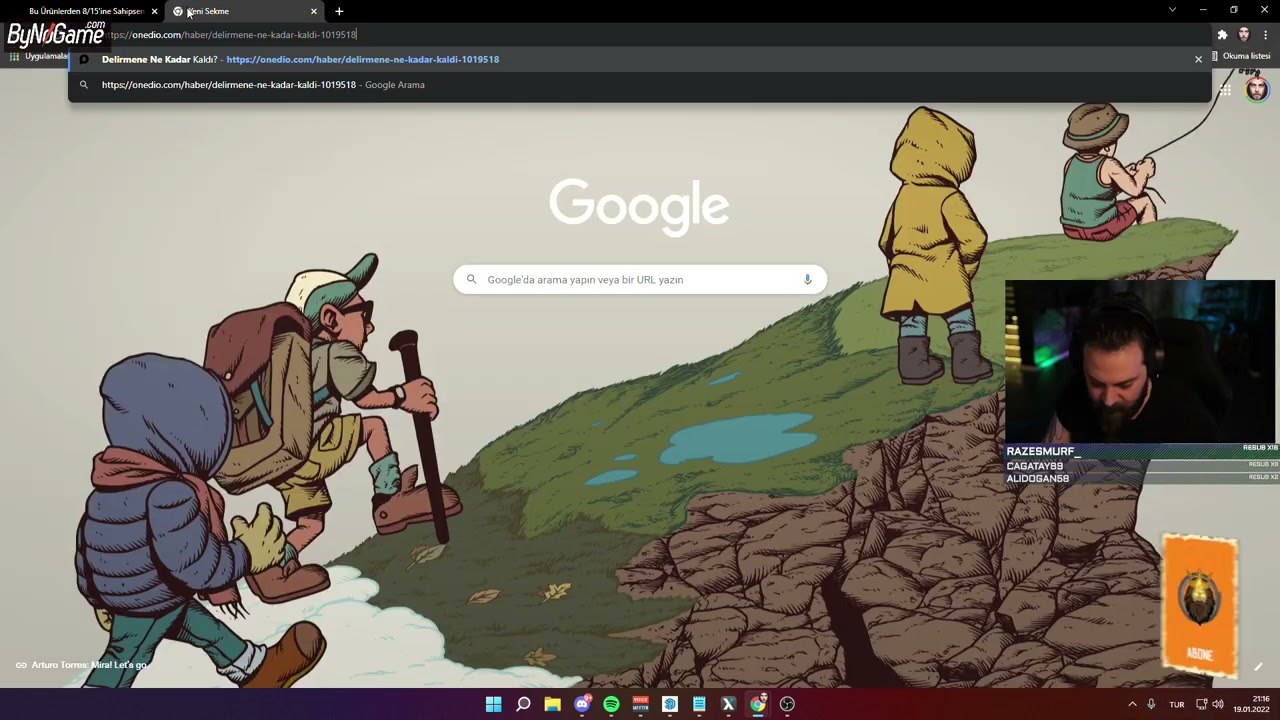Open Voicemeeter from the taskbar
This screenshot has width=1280, height=720.
pos(641,704)
